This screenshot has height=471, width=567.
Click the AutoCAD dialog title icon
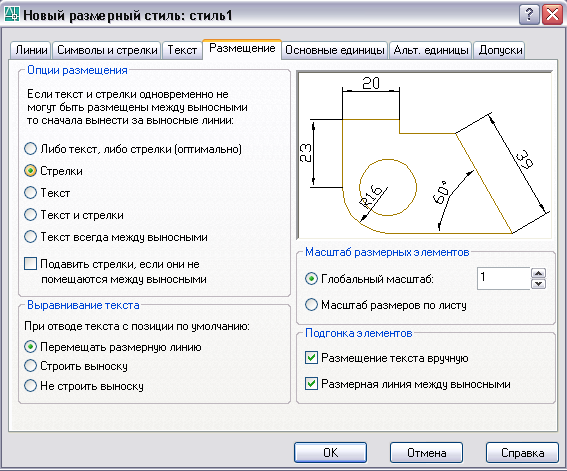pos(12,14)
